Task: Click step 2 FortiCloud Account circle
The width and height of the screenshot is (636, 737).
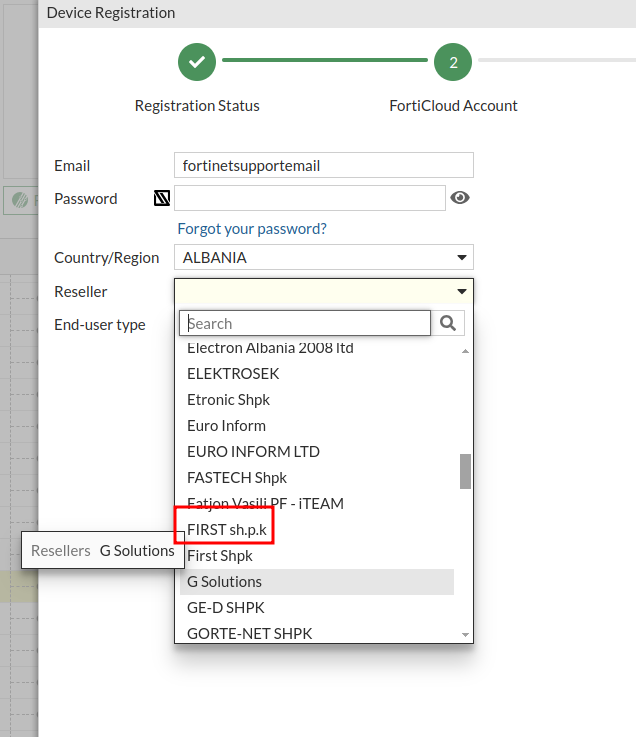Action: (453, 62)
